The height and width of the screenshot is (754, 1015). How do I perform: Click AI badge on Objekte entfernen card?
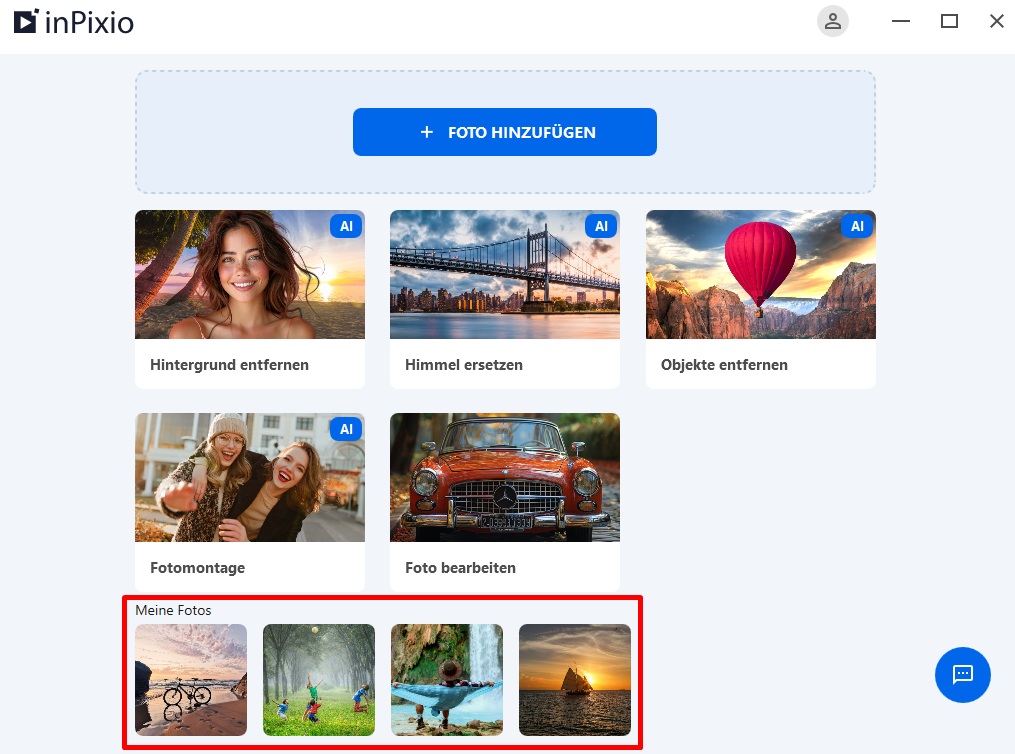(x=857, y=226)
